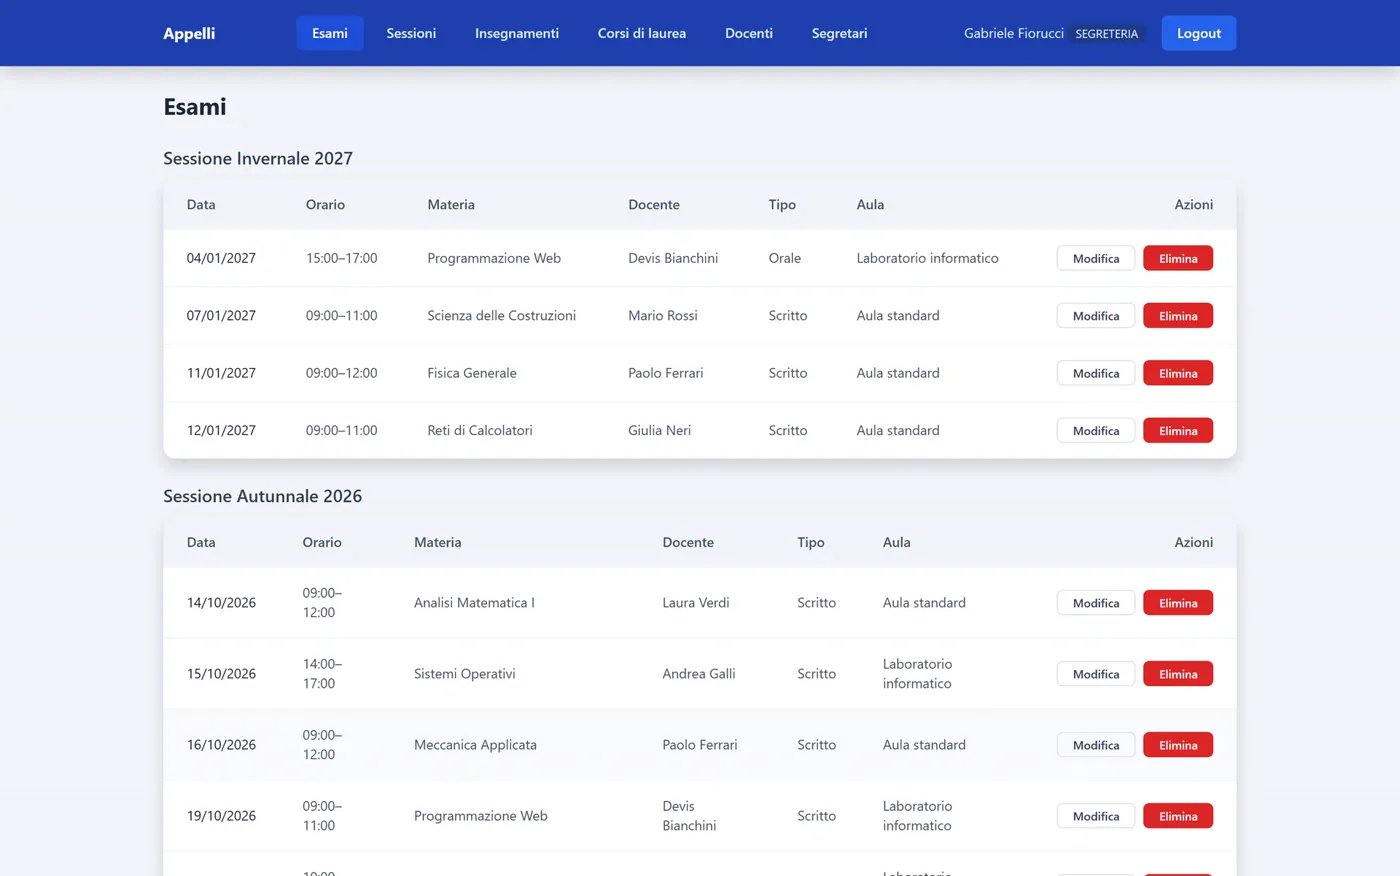1400x876 pixels.
Task: Switch to the Segretari page
Action: [840, 33]
